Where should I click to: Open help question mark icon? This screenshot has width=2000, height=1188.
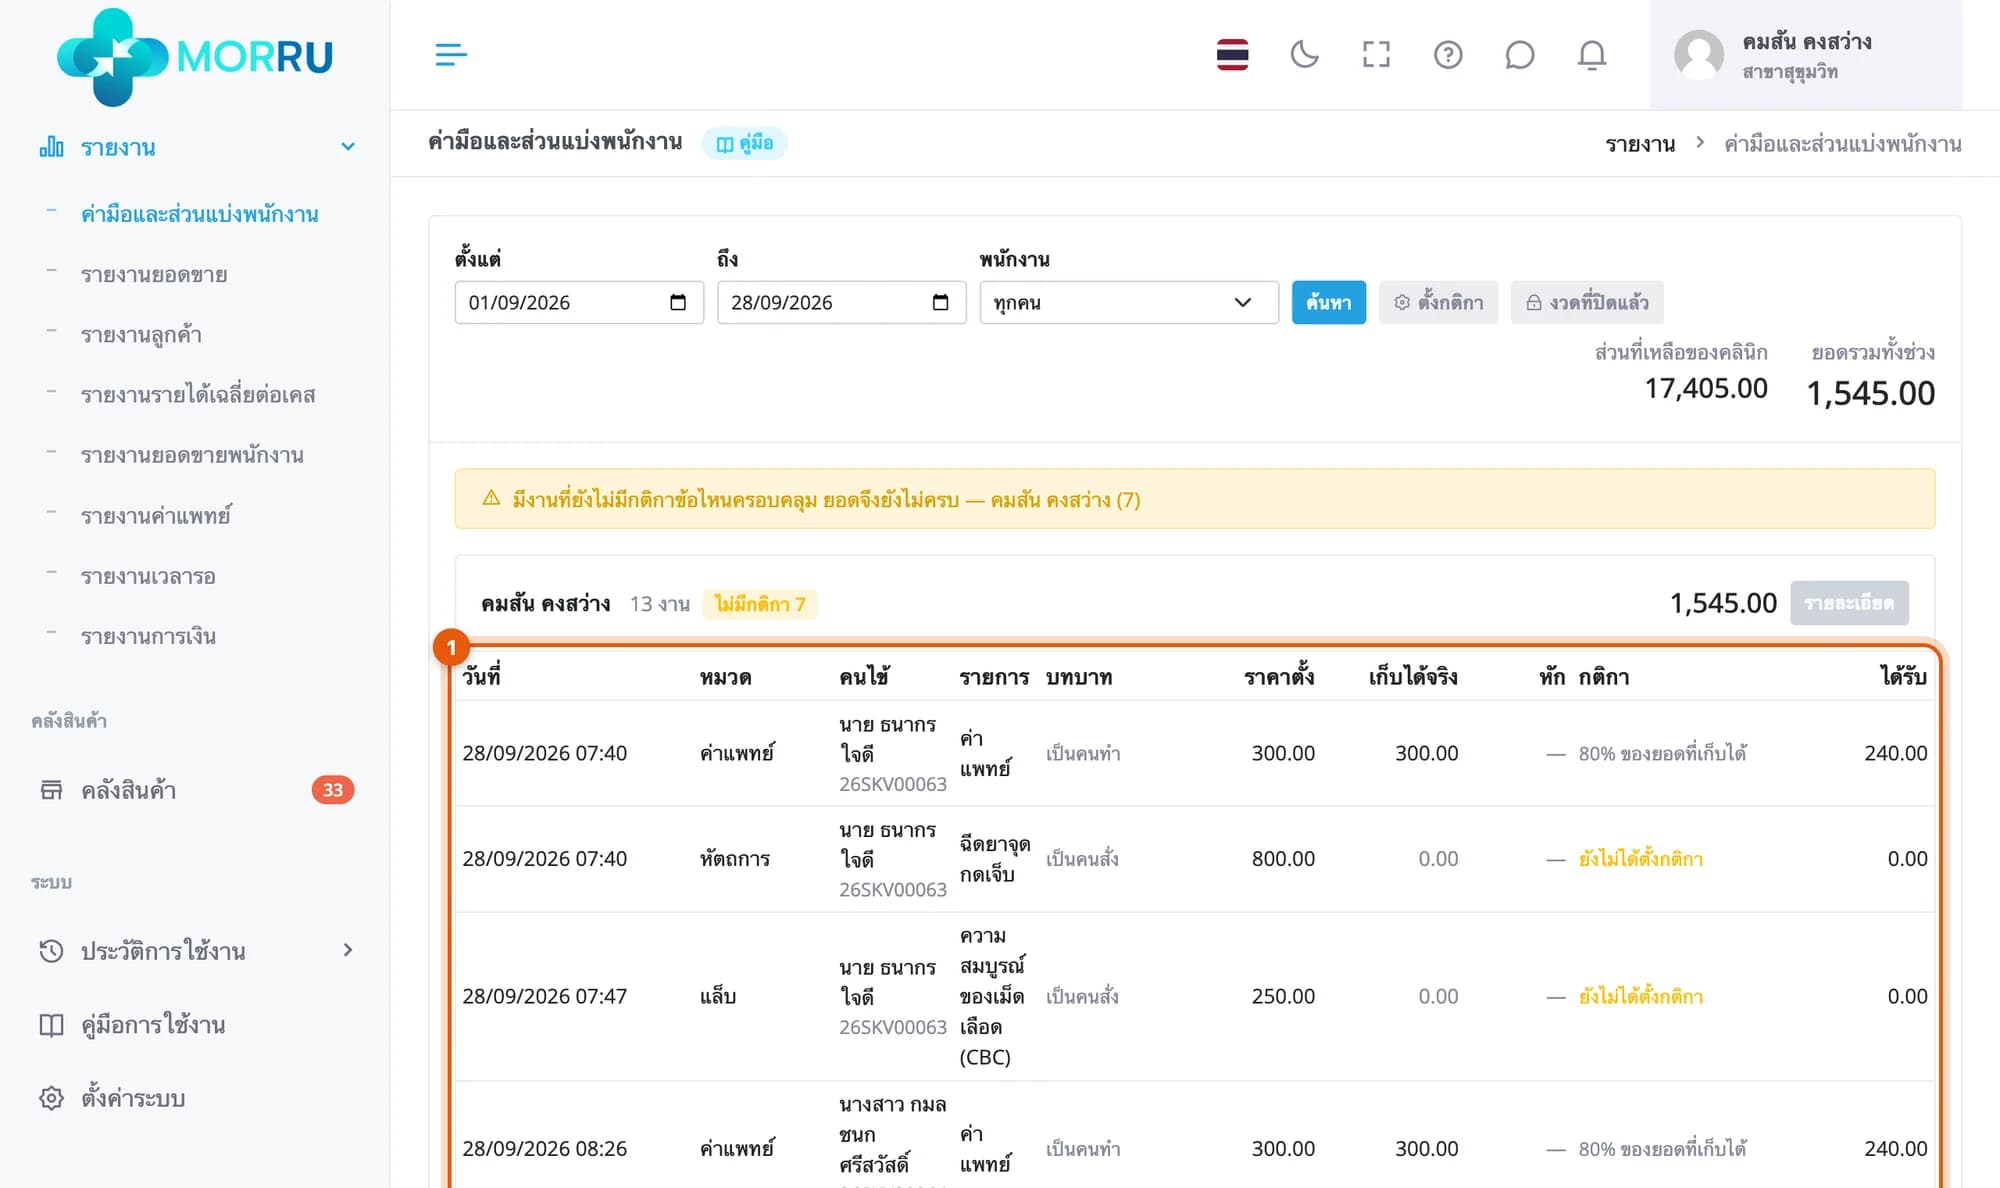coord(1448,54)
